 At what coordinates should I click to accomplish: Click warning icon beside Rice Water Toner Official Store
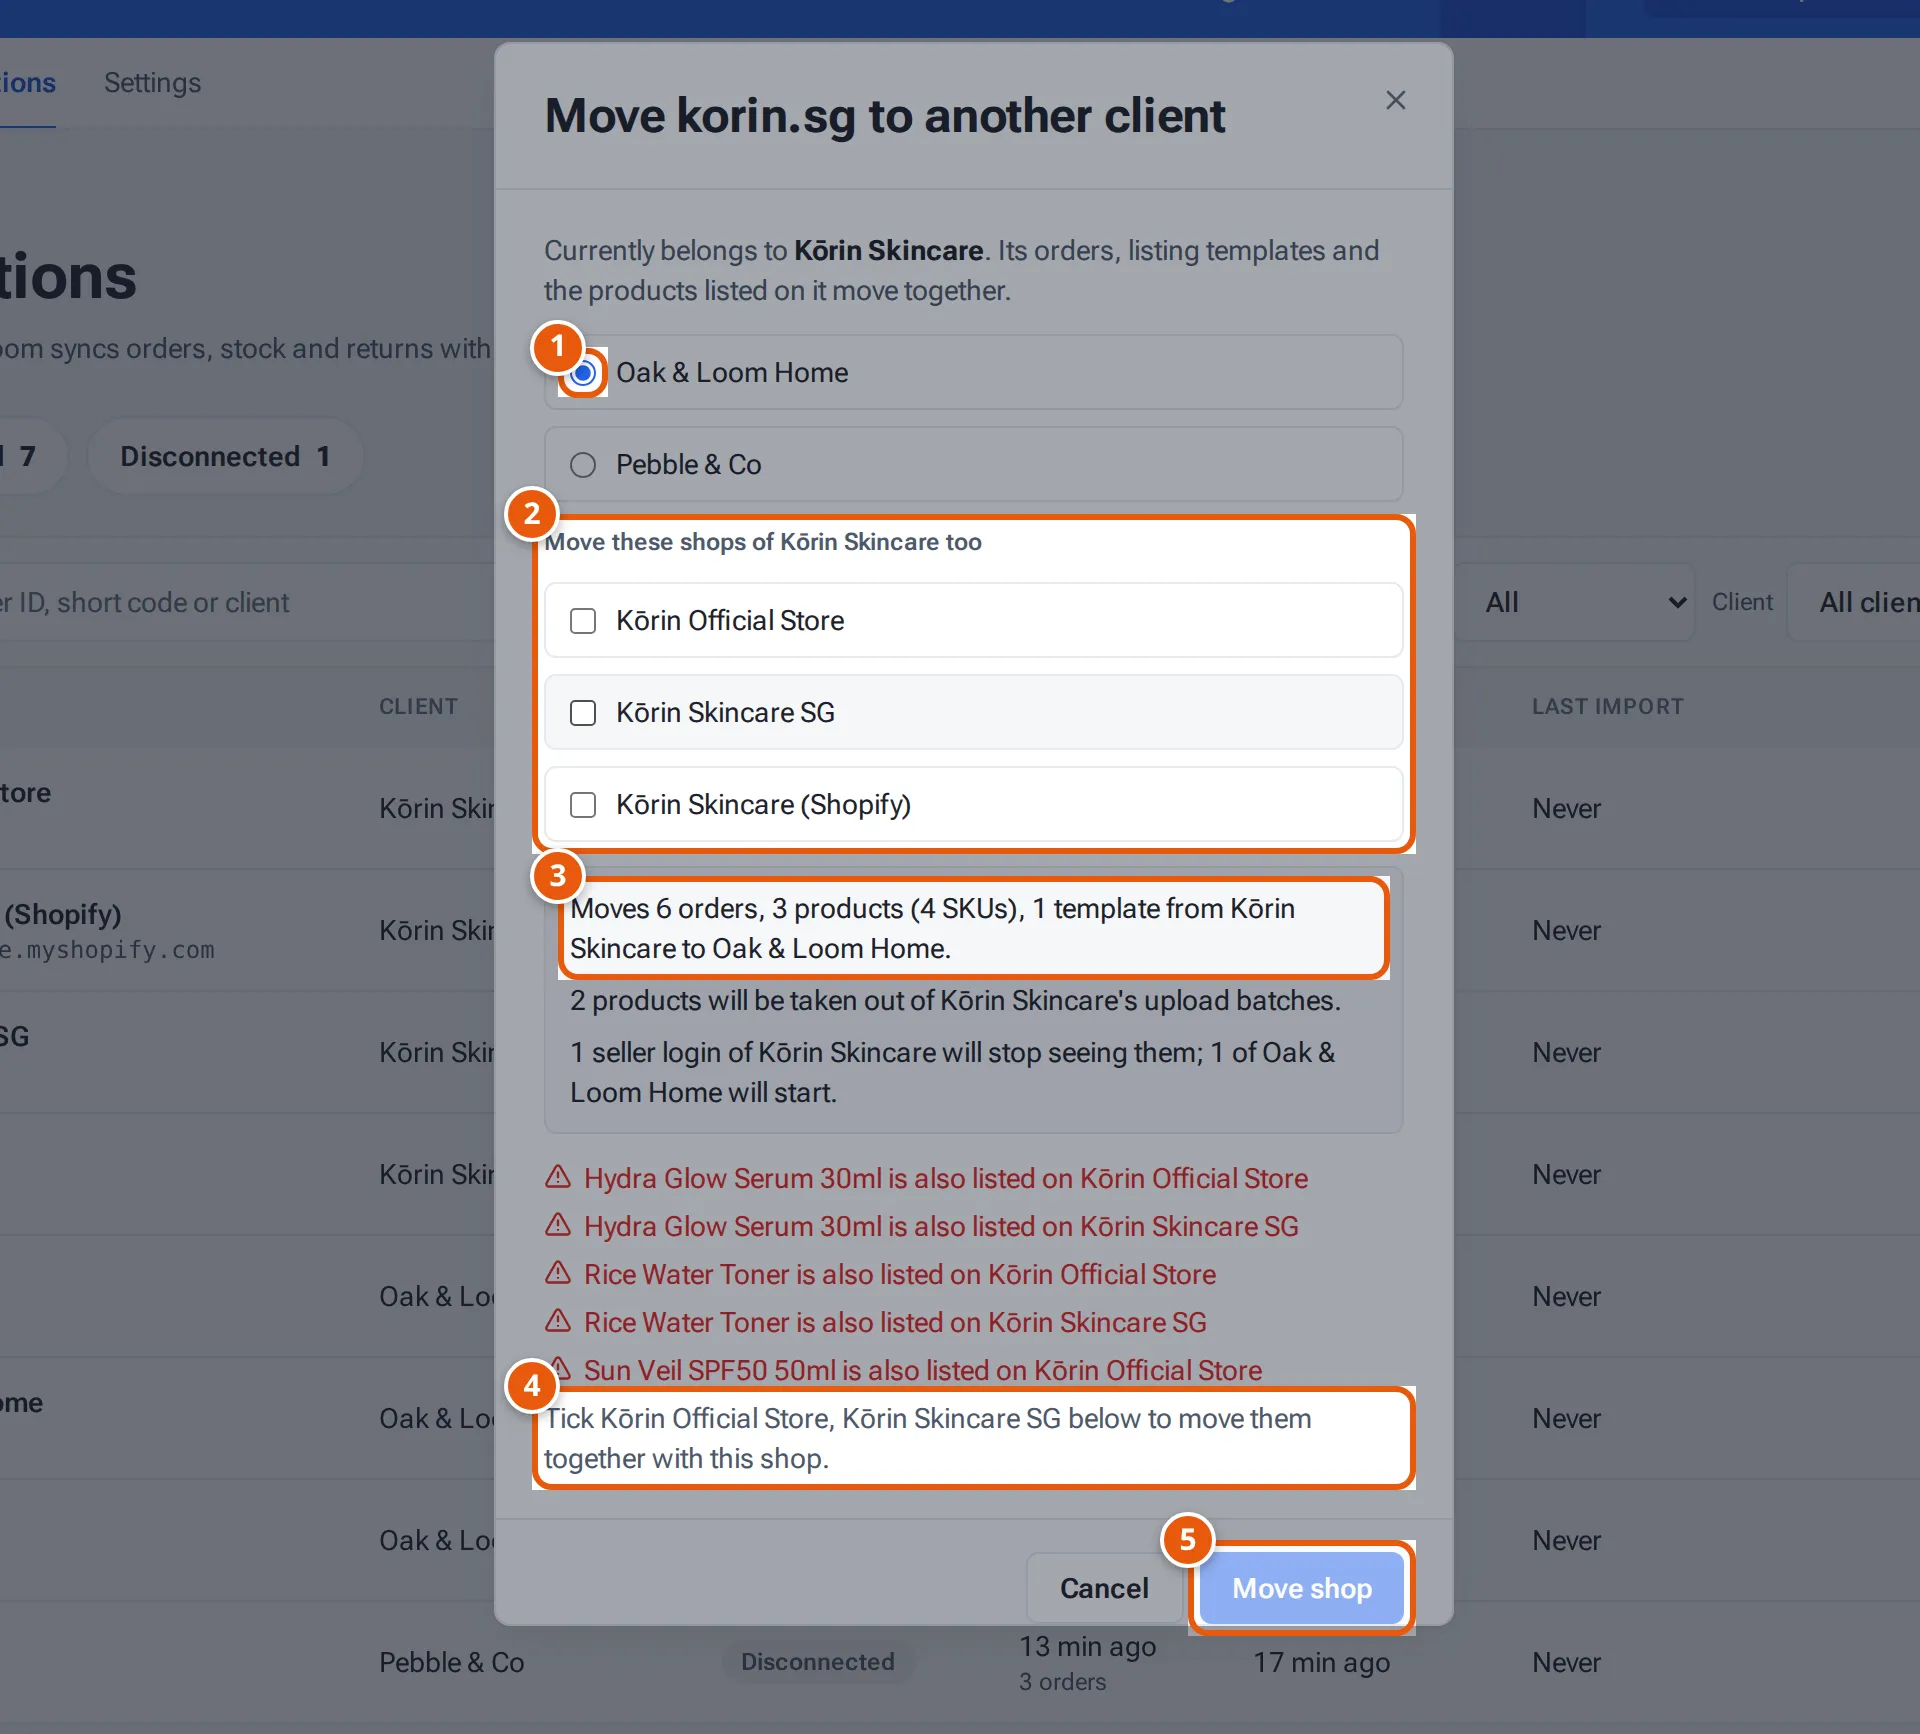click(558, 1273)
